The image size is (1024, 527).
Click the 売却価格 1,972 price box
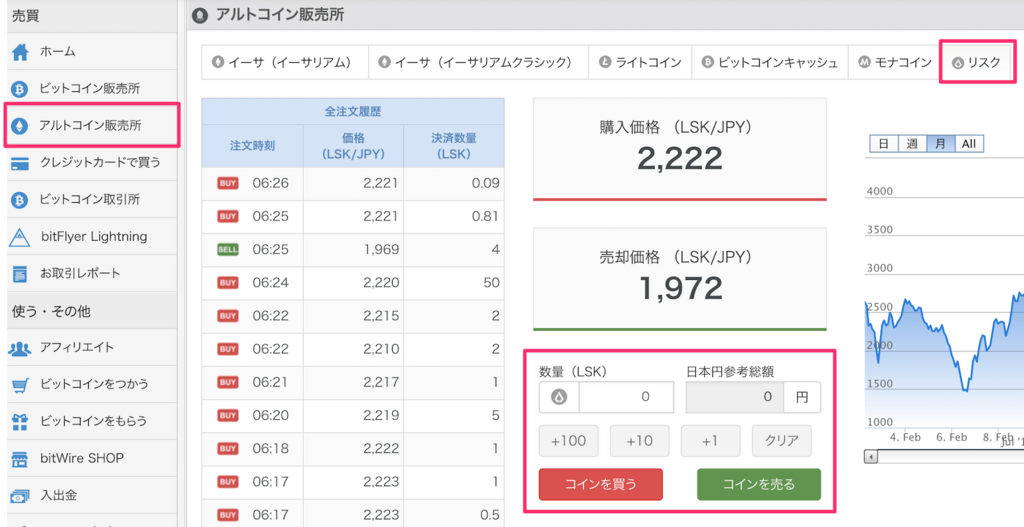(x=680, y=279)
